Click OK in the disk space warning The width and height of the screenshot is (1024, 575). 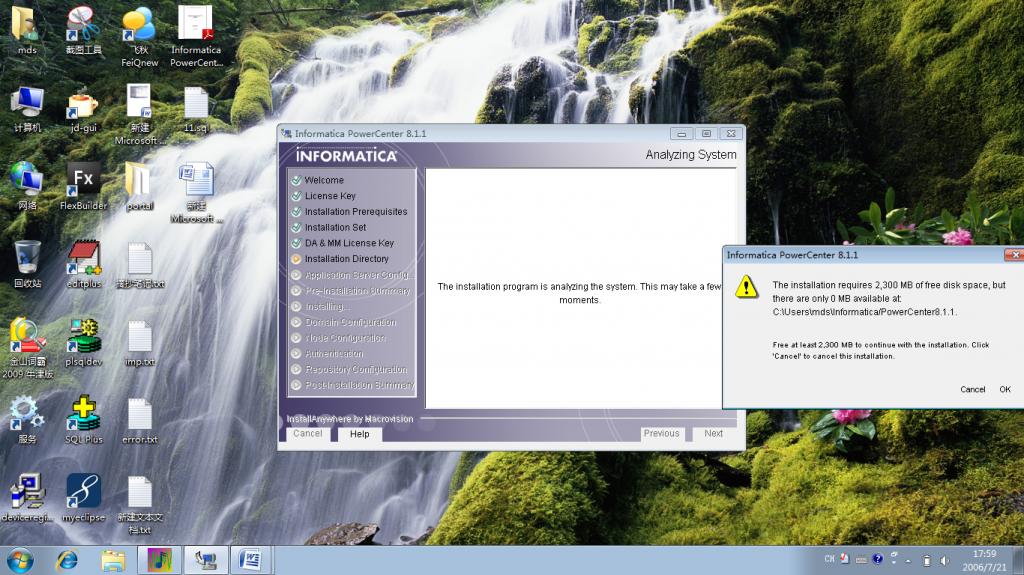(x=1004, y=389)
